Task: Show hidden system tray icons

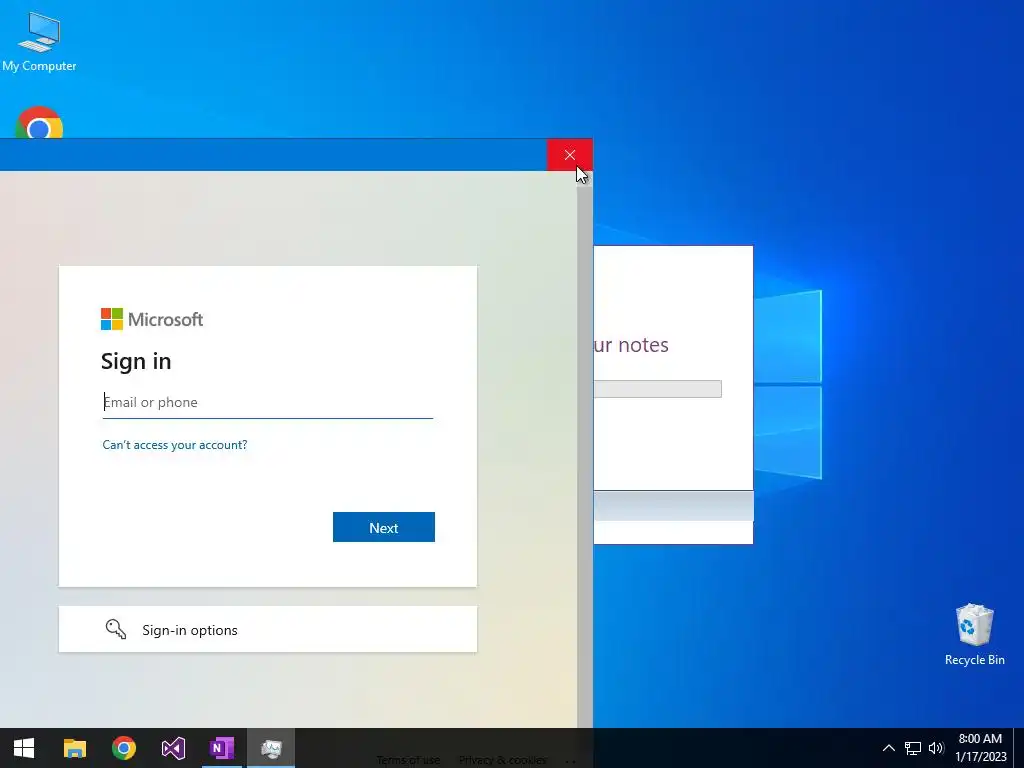Action: click(889, 748)
